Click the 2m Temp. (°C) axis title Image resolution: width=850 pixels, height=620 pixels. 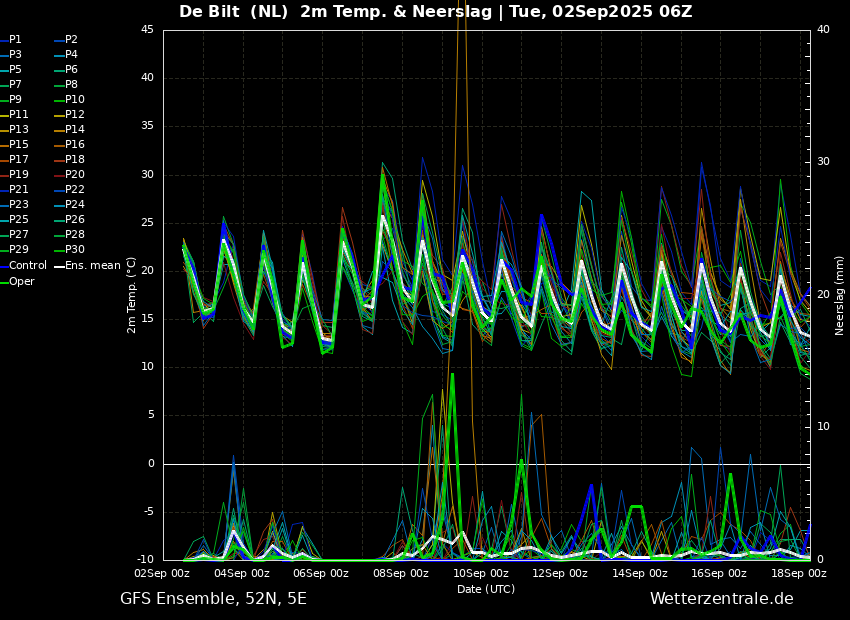pos(132,294)
